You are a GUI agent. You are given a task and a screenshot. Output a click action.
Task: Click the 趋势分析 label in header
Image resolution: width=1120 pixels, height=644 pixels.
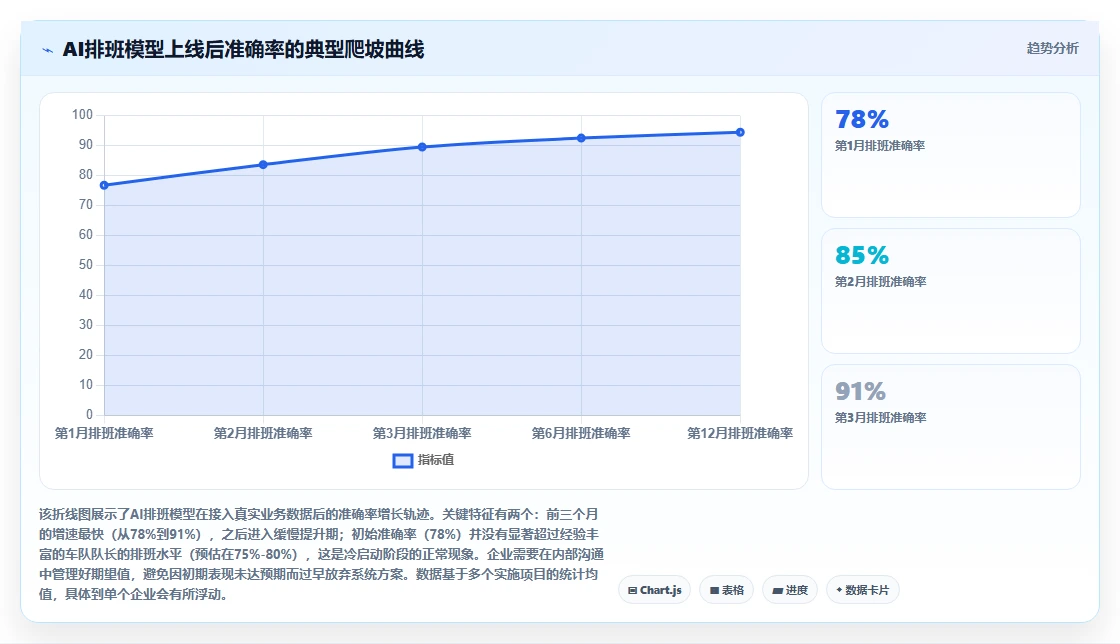pos(1052,49)
